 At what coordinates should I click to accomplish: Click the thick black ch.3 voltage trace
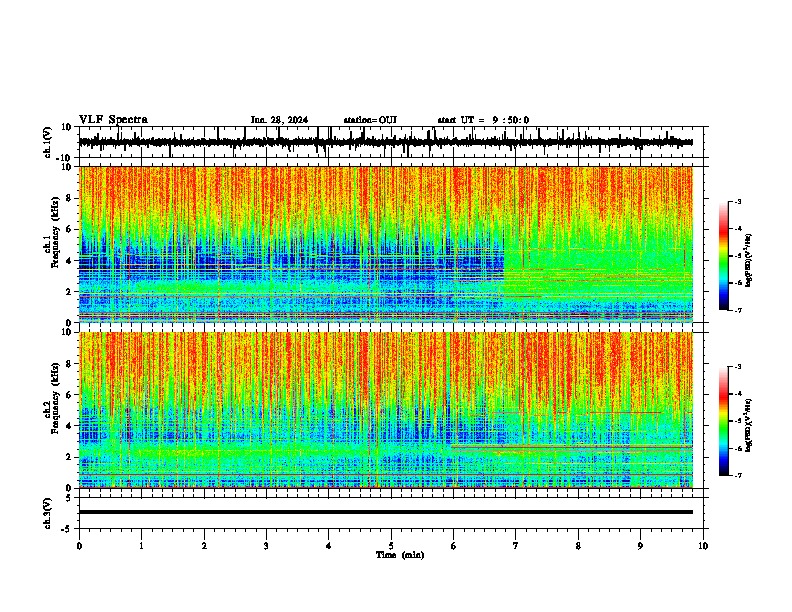386,512
